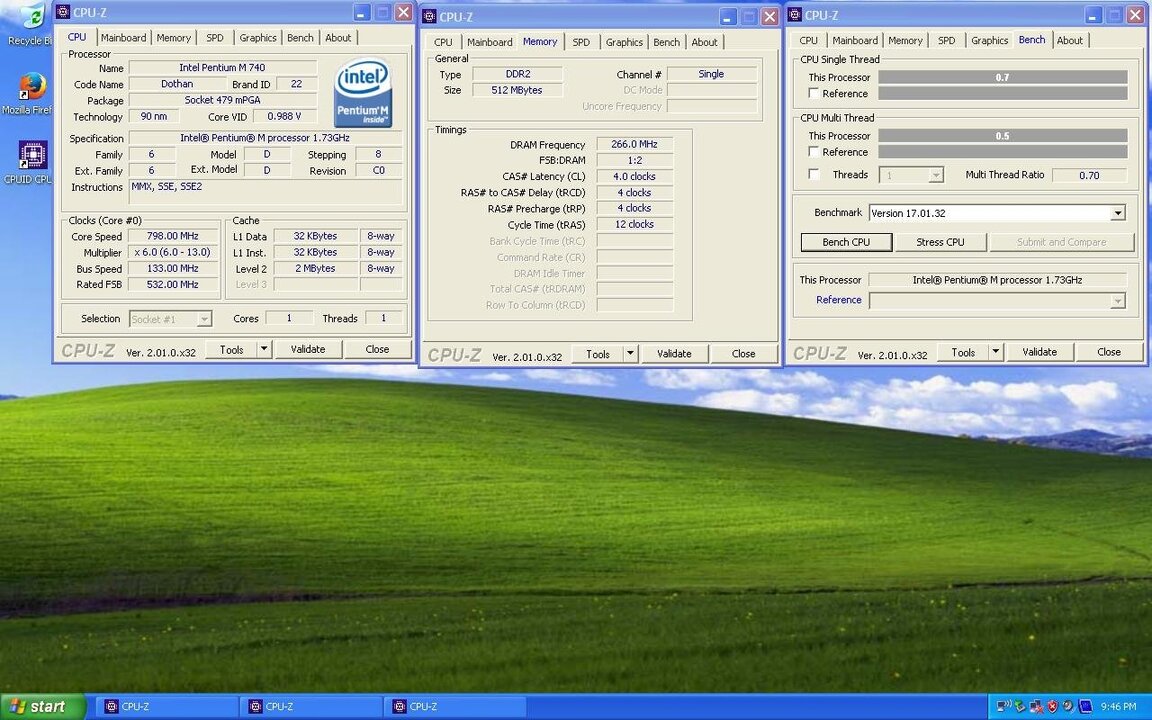This screenshot has width=1152, height=720.
Task: Open the wireless network tray icon
Action: (x=1003, y=706)
